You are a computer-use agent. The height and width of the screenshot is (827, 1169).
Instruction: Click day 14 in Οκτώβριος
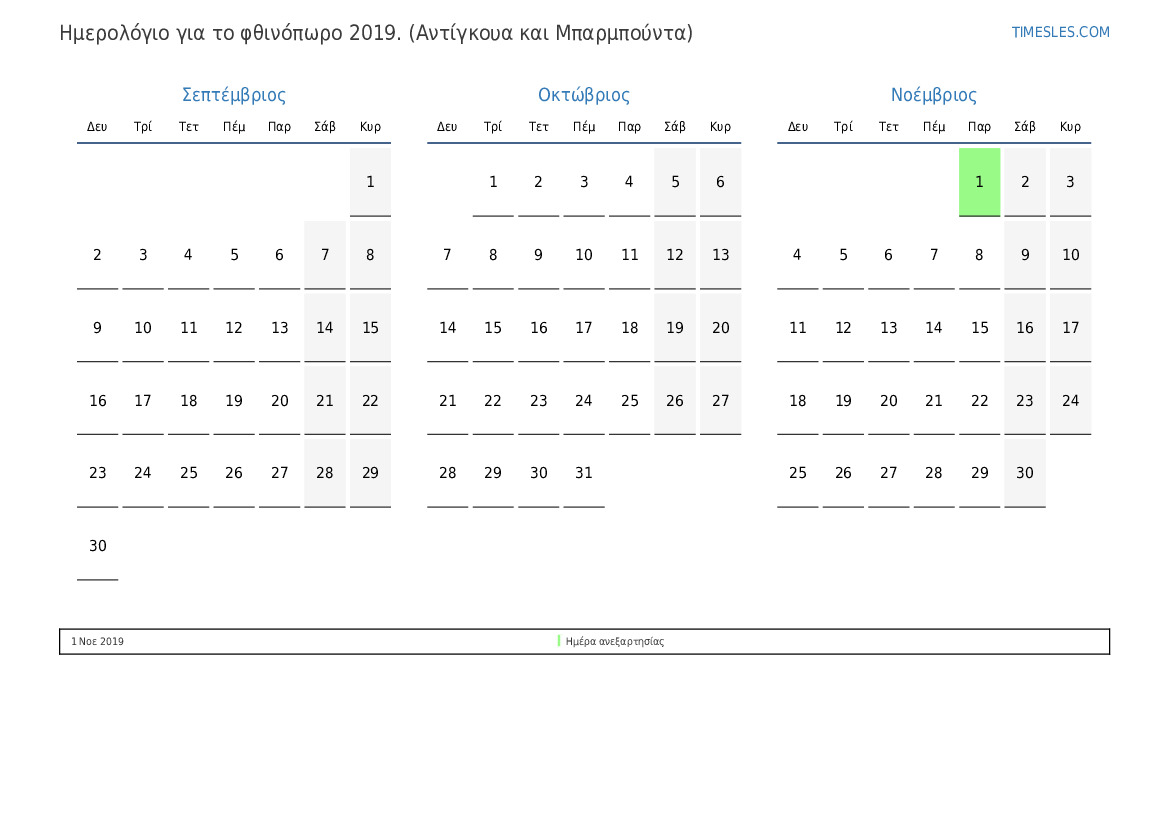447,328
